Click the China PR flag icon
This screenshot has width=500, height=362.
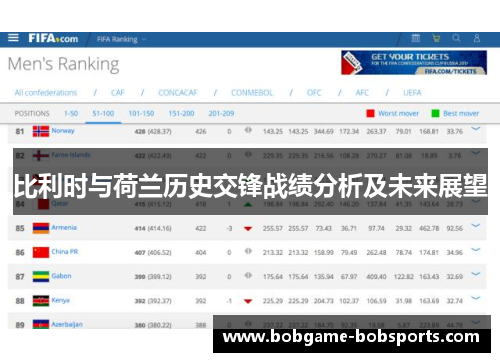[41, 252]
